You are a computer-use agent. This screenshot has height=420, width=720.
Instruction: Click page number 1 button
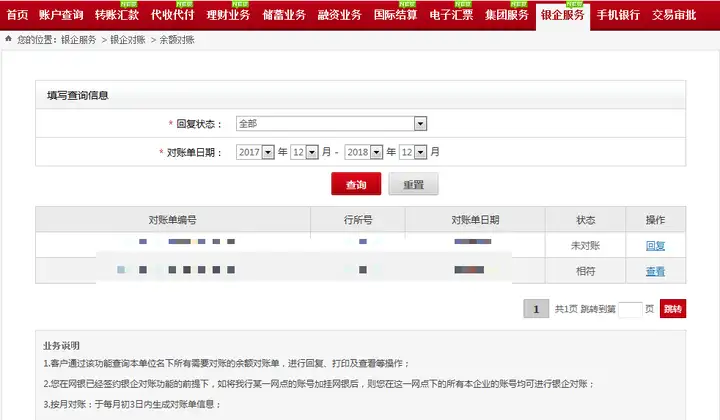click(536, 308)
